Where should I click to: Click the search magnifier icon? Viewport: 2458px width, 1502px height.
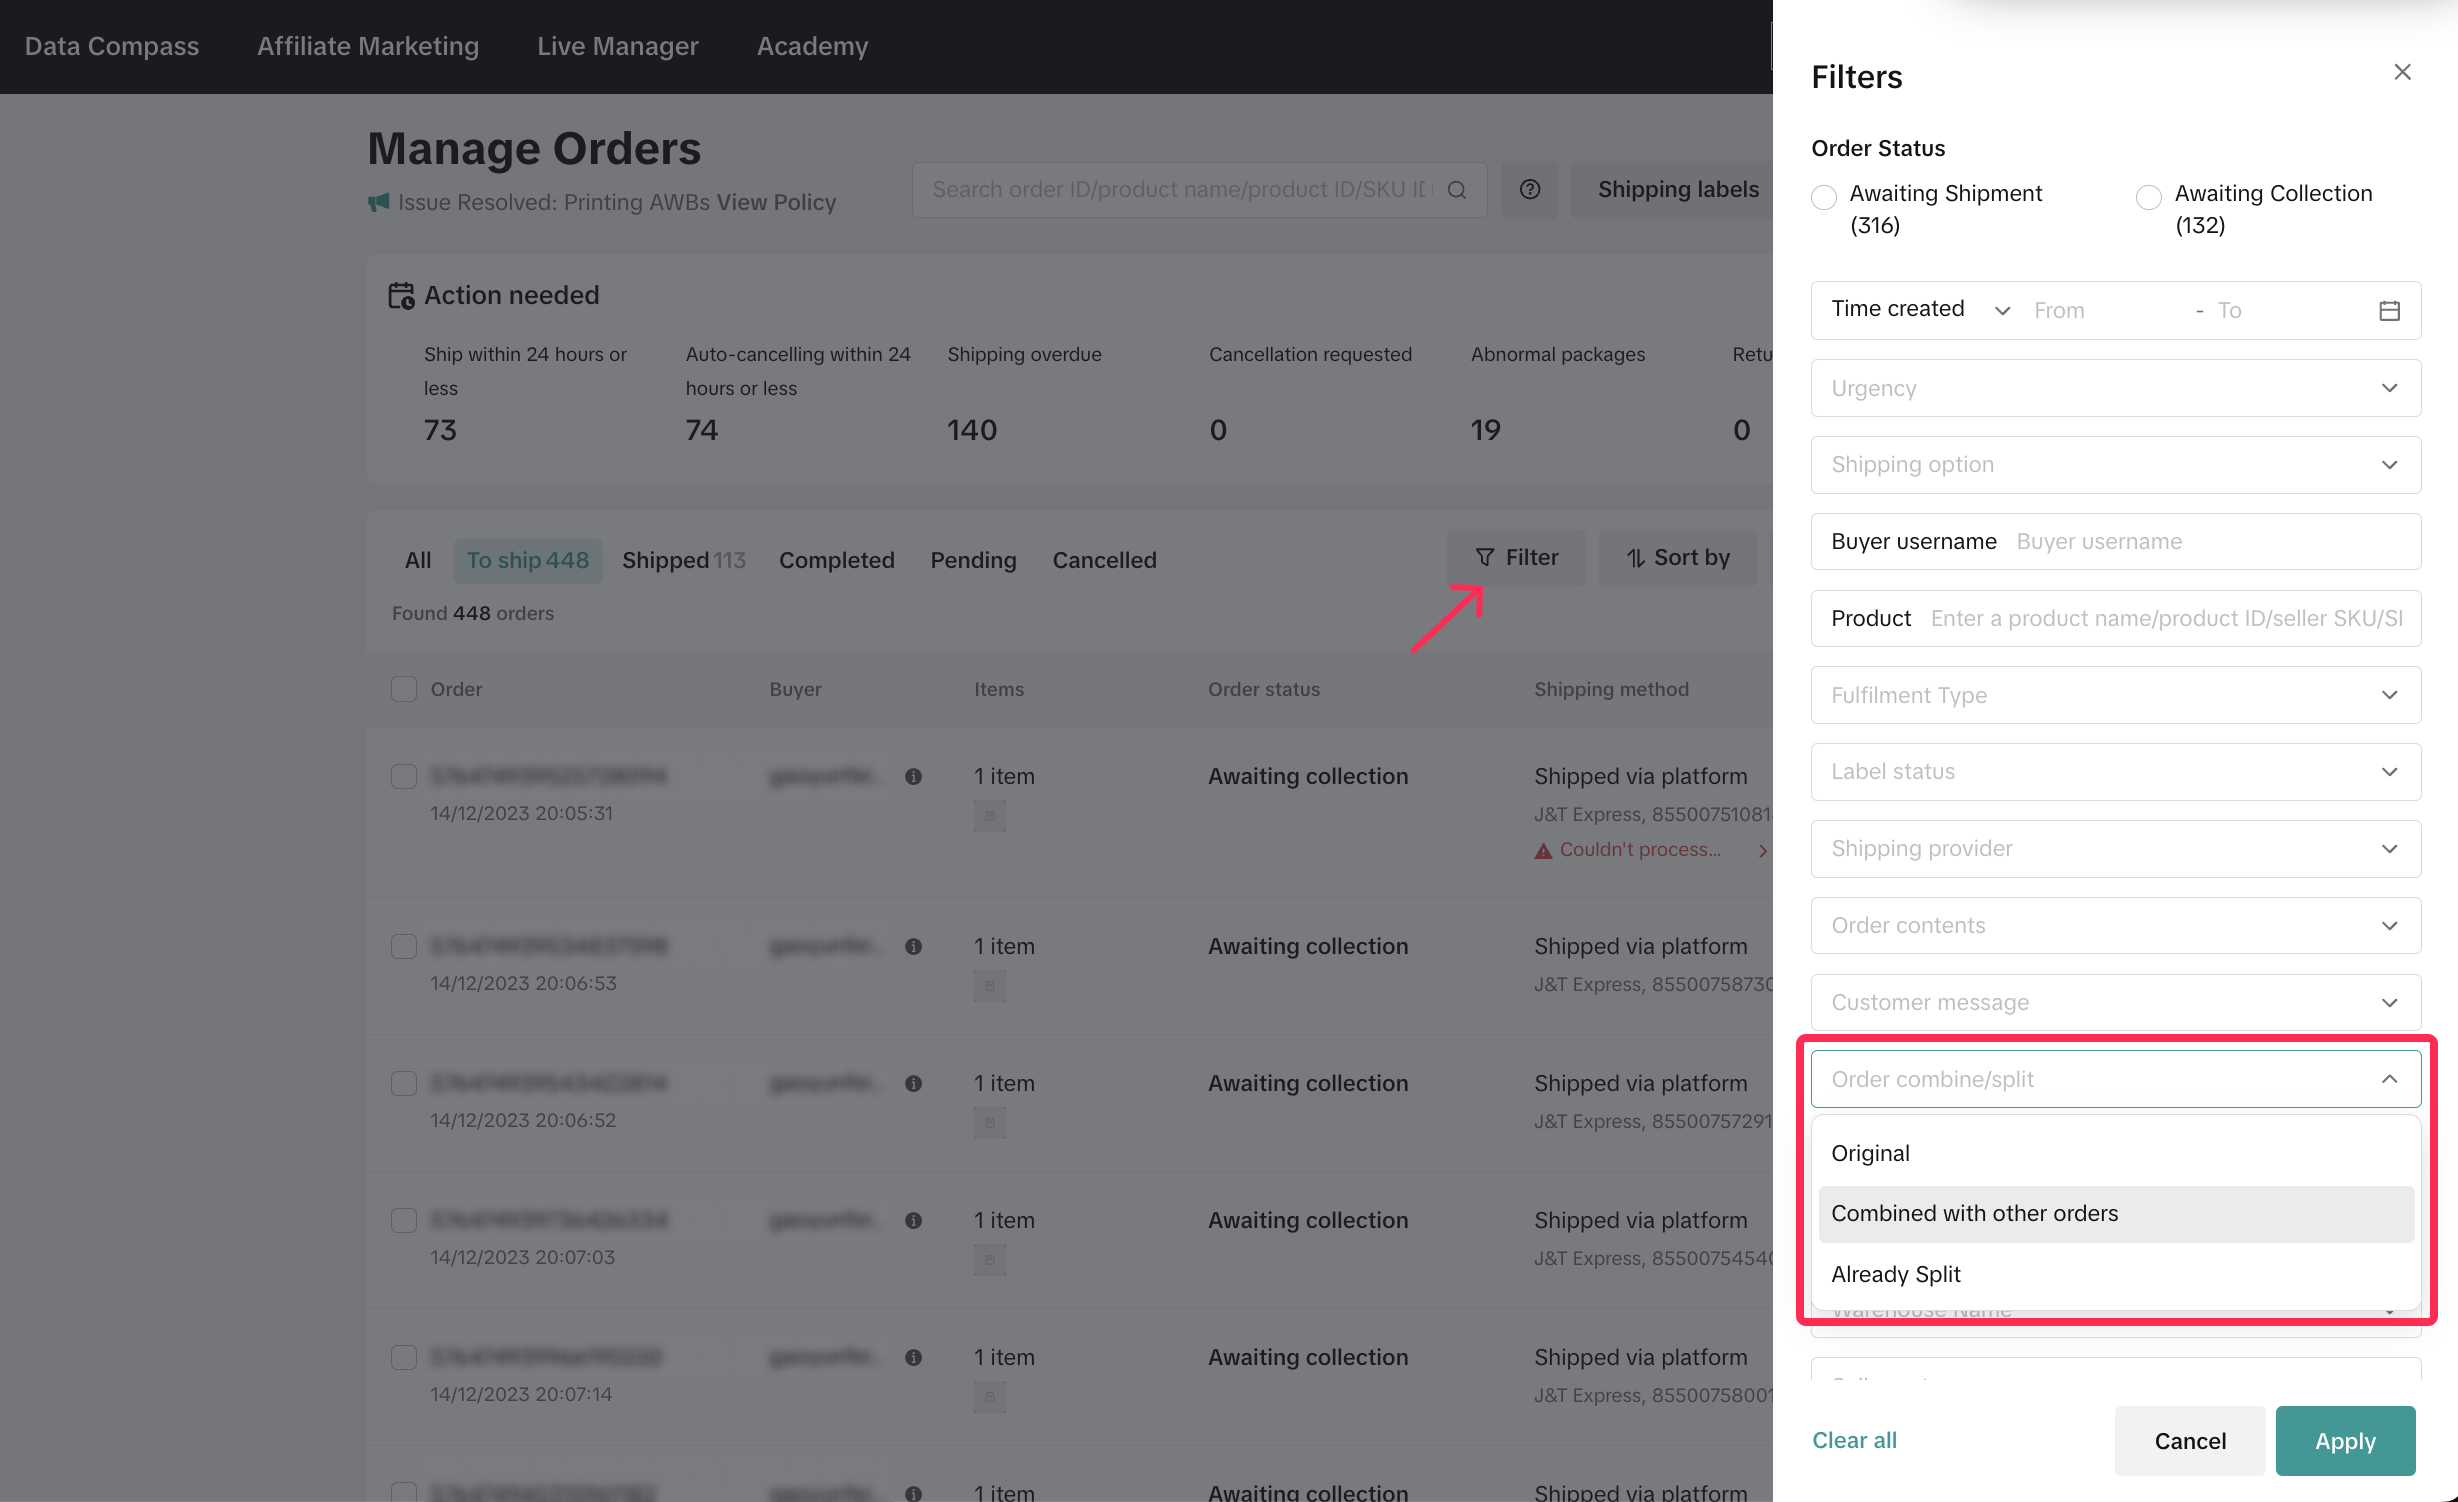point(1457,190)
